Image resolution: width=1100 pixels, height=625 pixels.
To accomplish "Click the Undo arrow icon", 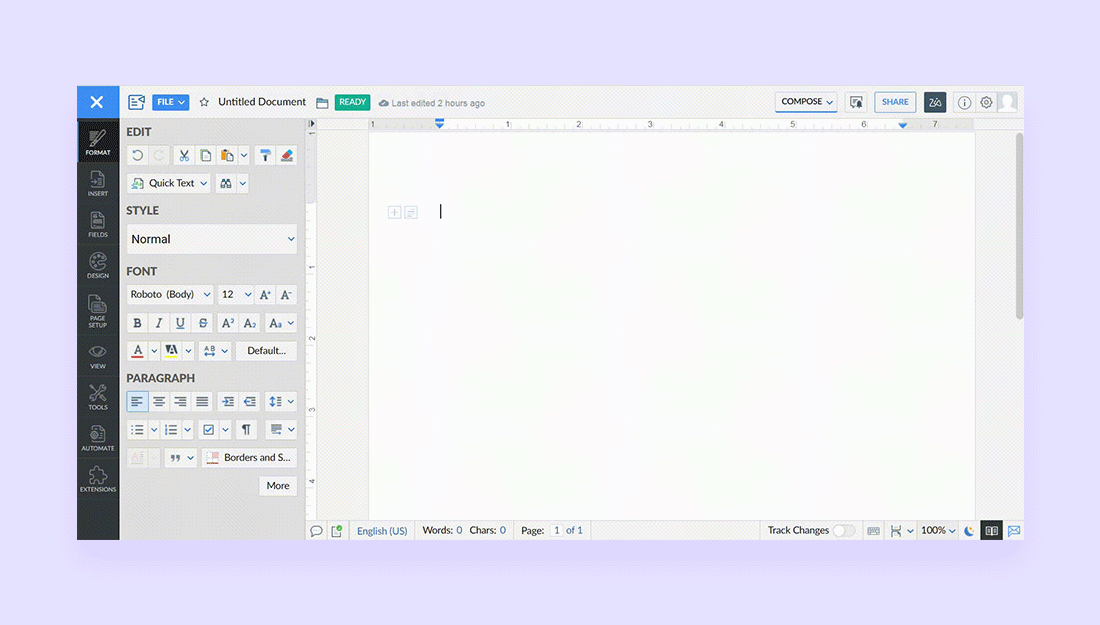I will [137, 155].
